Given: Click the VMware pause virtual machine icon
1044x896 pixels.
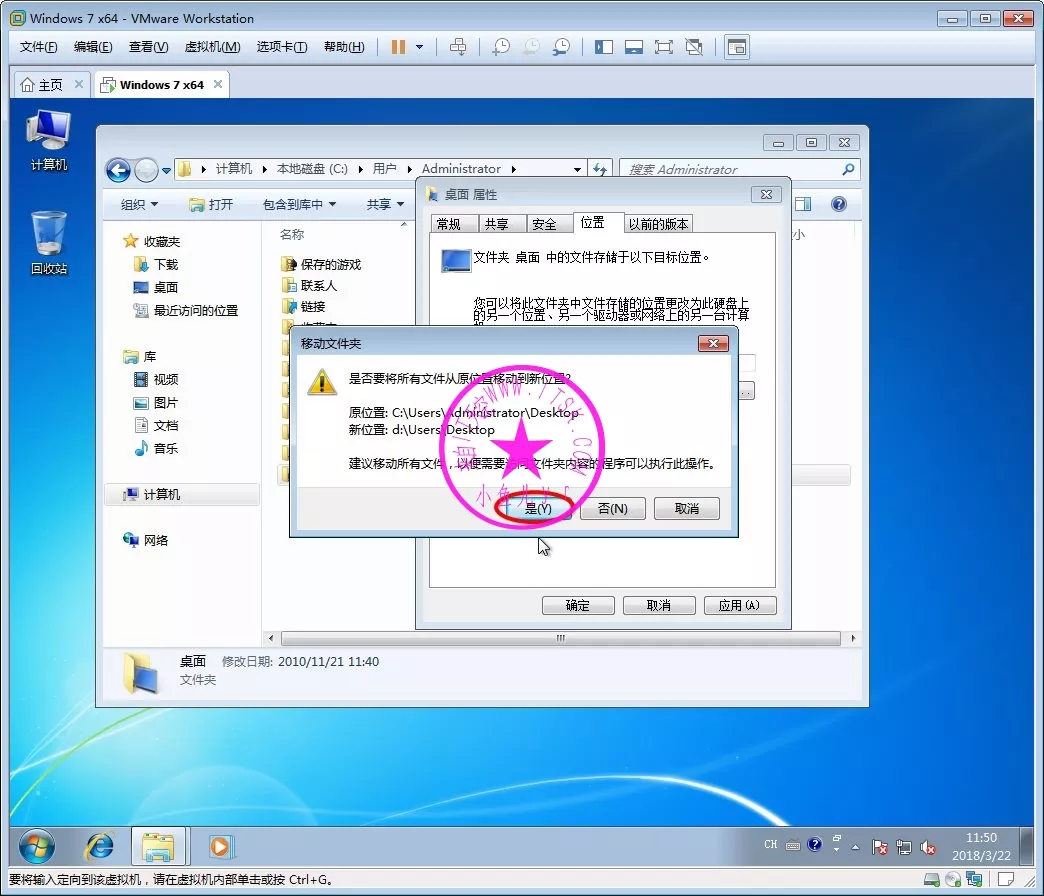Looking at the screenshot, I should click(398, 47).
